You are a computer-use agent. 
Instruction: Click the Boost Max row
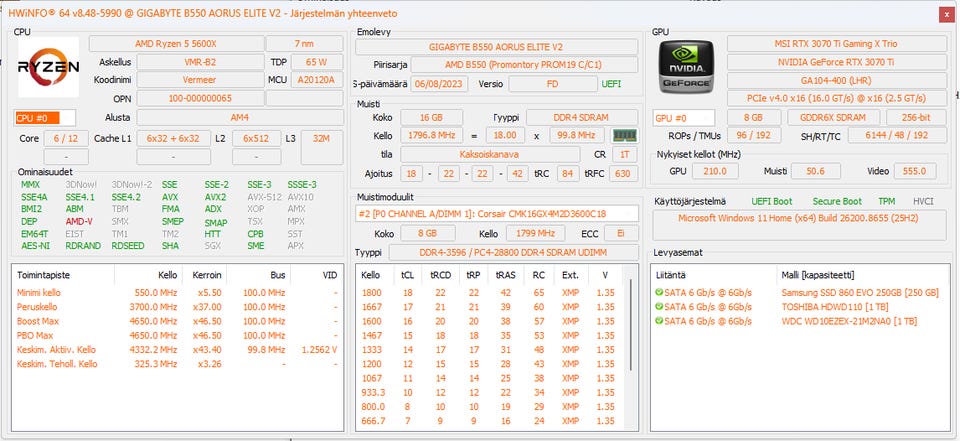[x=178, y=321]
